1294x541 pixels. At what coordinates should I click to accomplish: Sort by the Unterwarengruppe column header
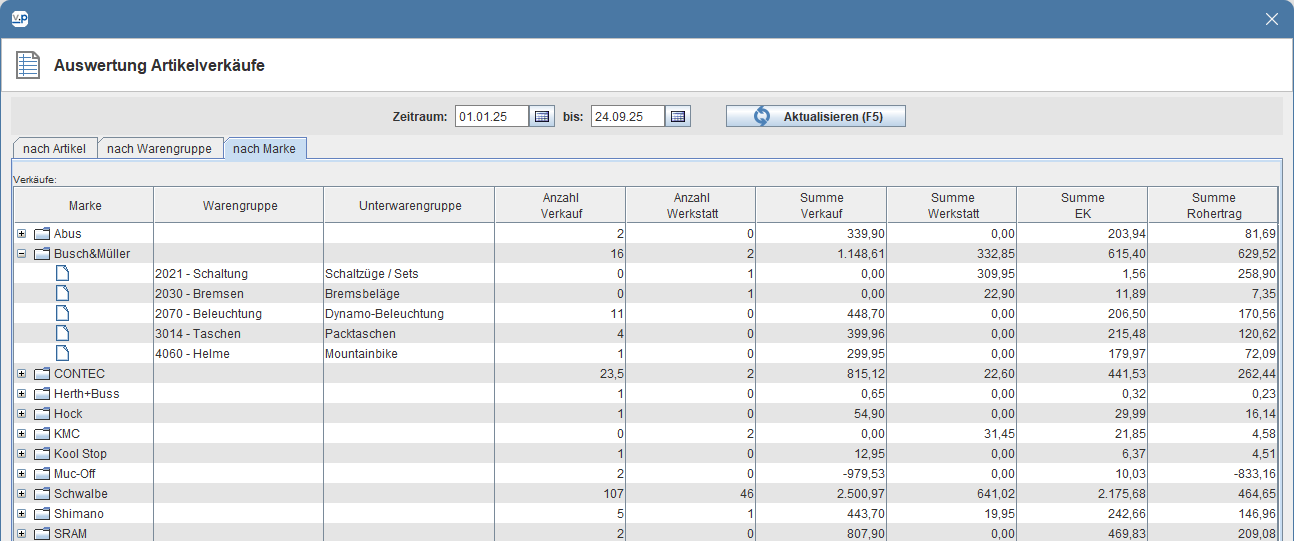tap(409, 205)
